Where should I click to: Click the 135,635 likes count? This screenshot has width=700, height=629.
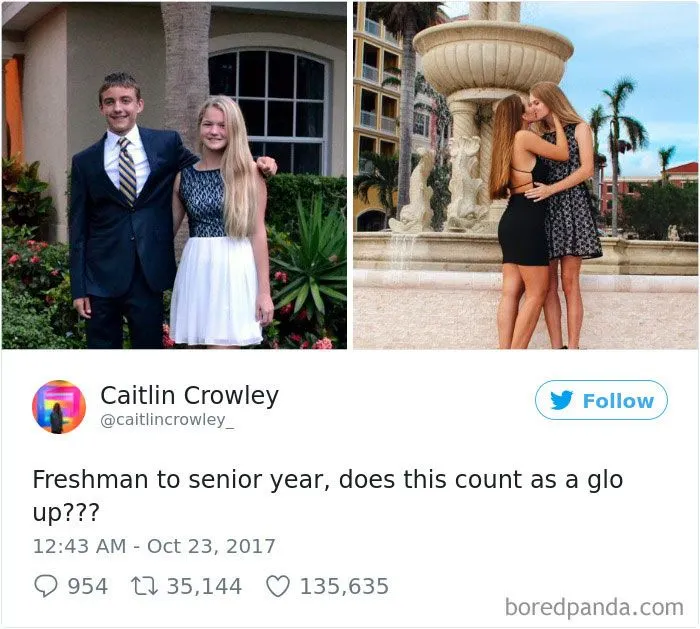pos(344,586)
